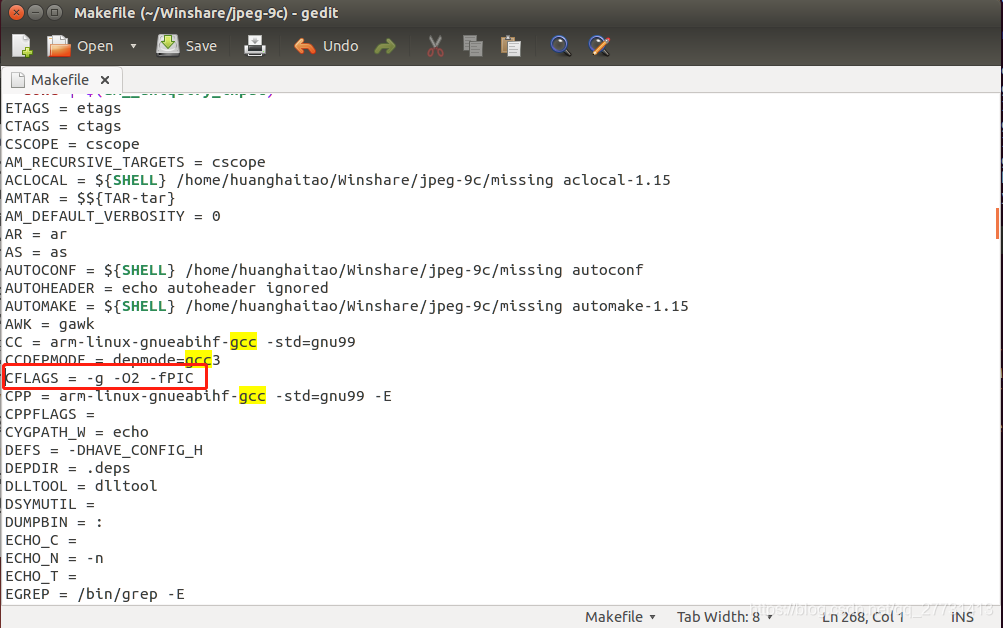Viewport: 1003px width, 628px height.
Task: Click the green Redo arrow icon
Action: click(x=385, y=46)
